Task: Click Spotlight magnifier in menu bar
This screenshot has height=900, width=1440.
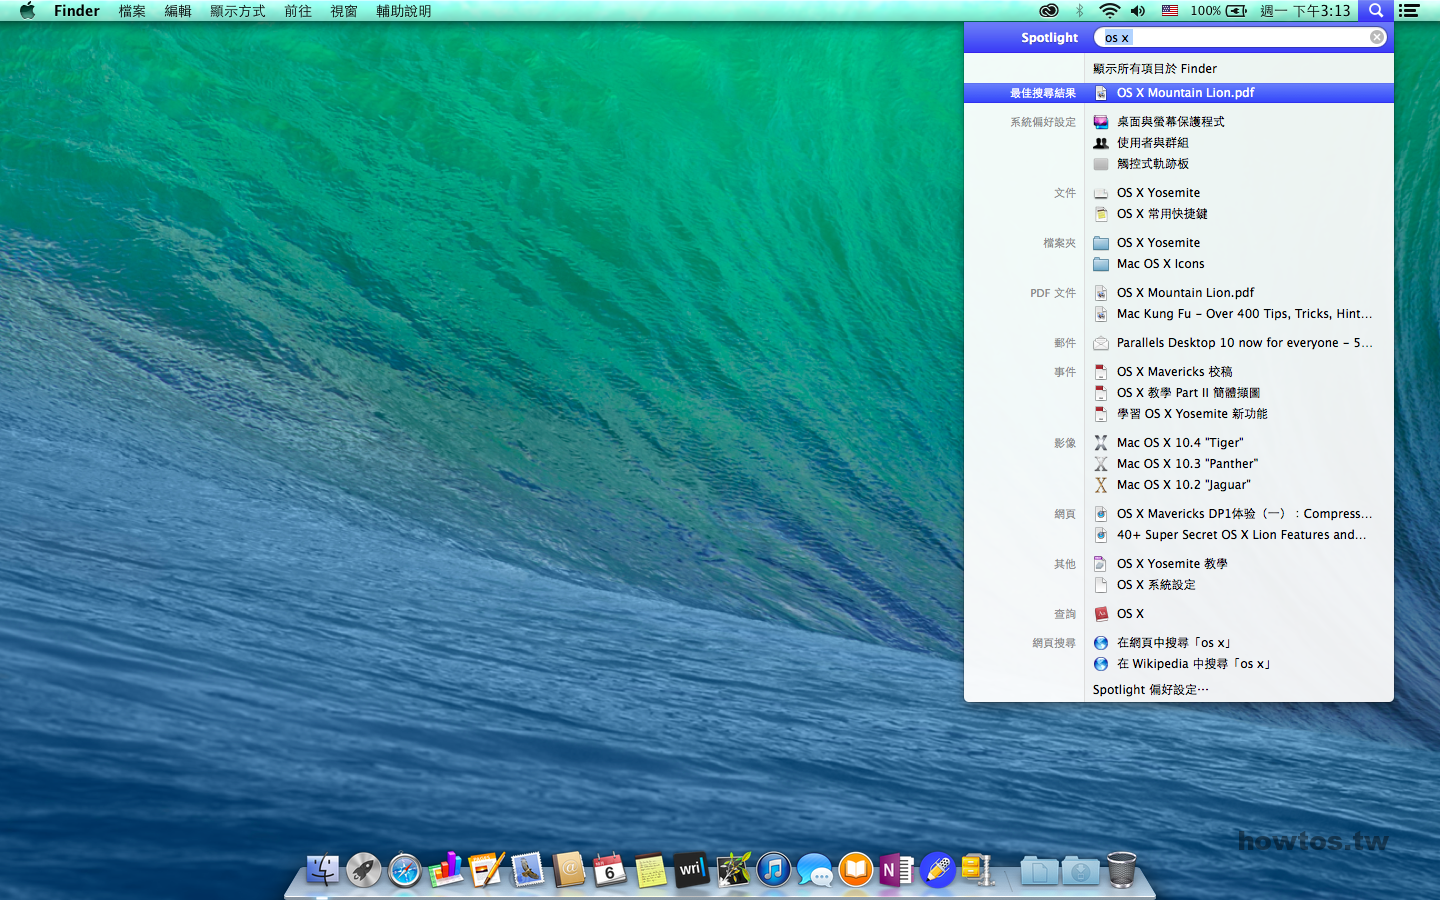Action: (1376, 11)
